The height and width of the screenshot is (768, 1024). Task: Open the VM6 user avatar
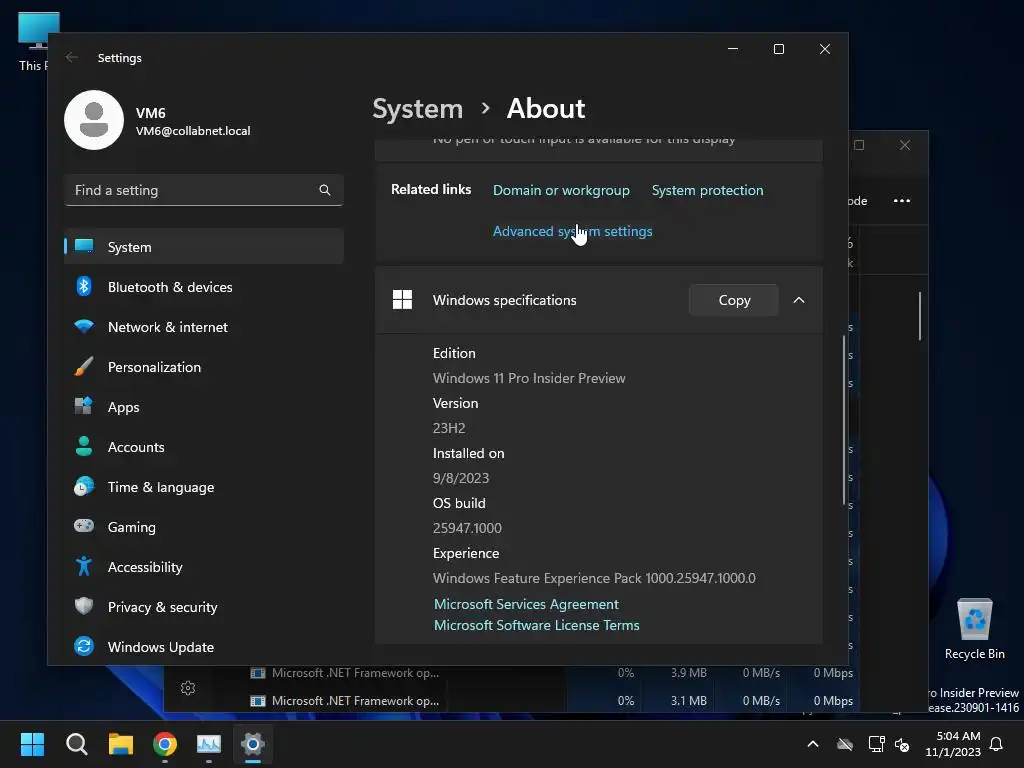[94, 120]
